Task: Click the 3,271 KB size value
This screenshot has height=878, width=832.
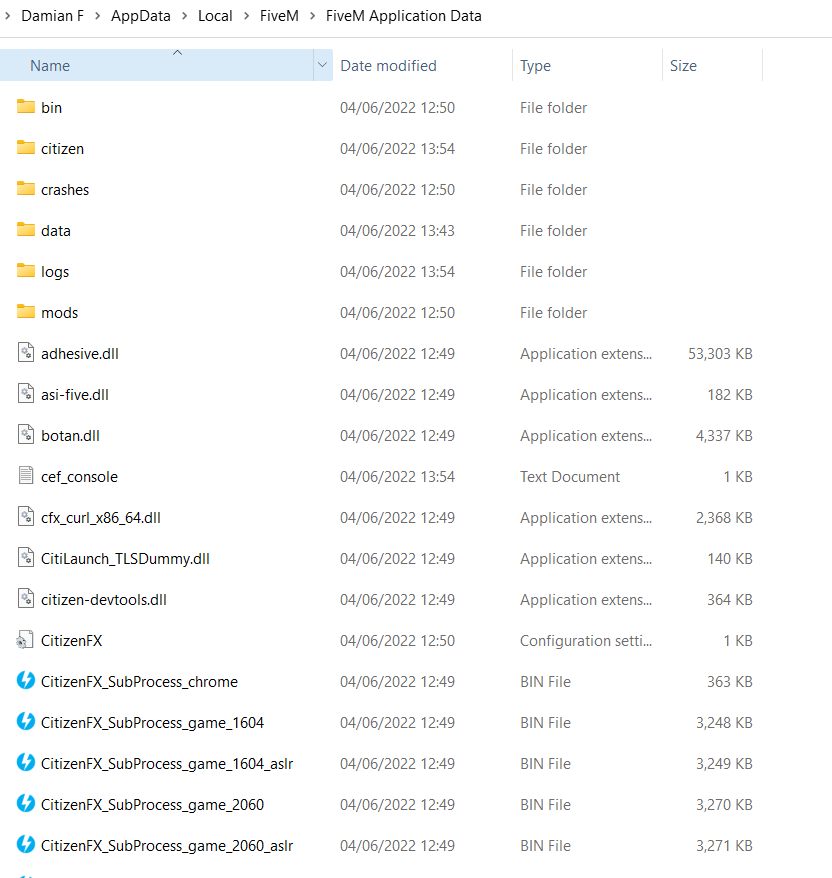Action: pos(724,846)
